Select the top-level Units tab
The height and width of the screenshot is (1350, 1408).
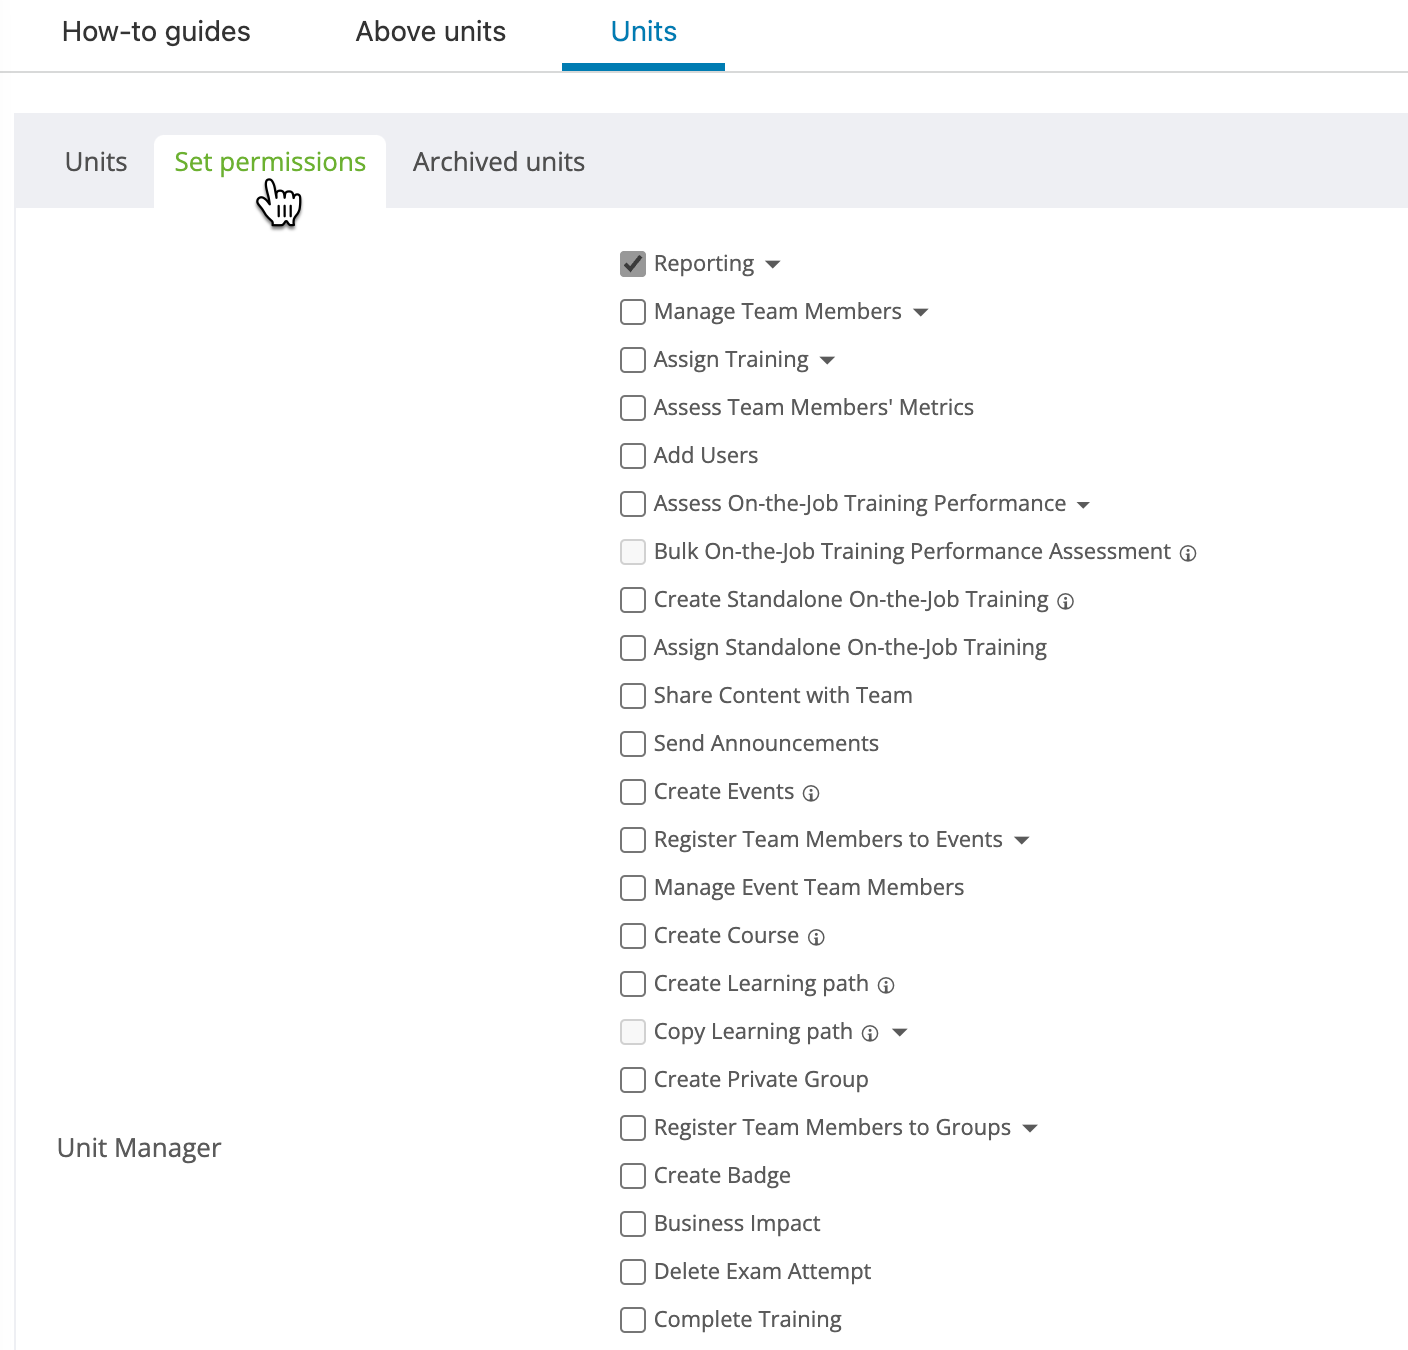point(644,32)
